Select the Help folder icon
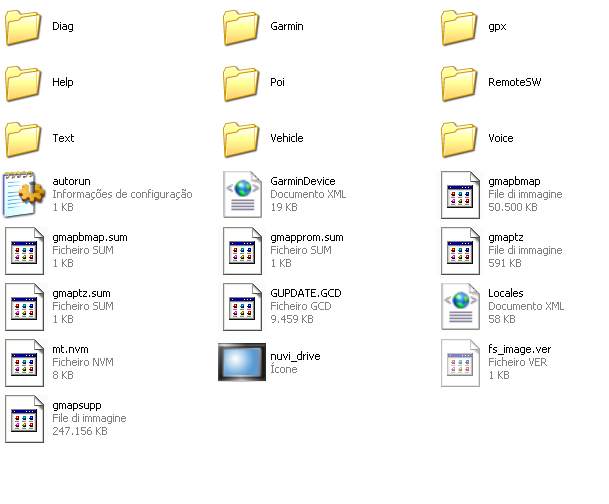The width and height of the screenshot is (609, 504). tap(23, 83)
